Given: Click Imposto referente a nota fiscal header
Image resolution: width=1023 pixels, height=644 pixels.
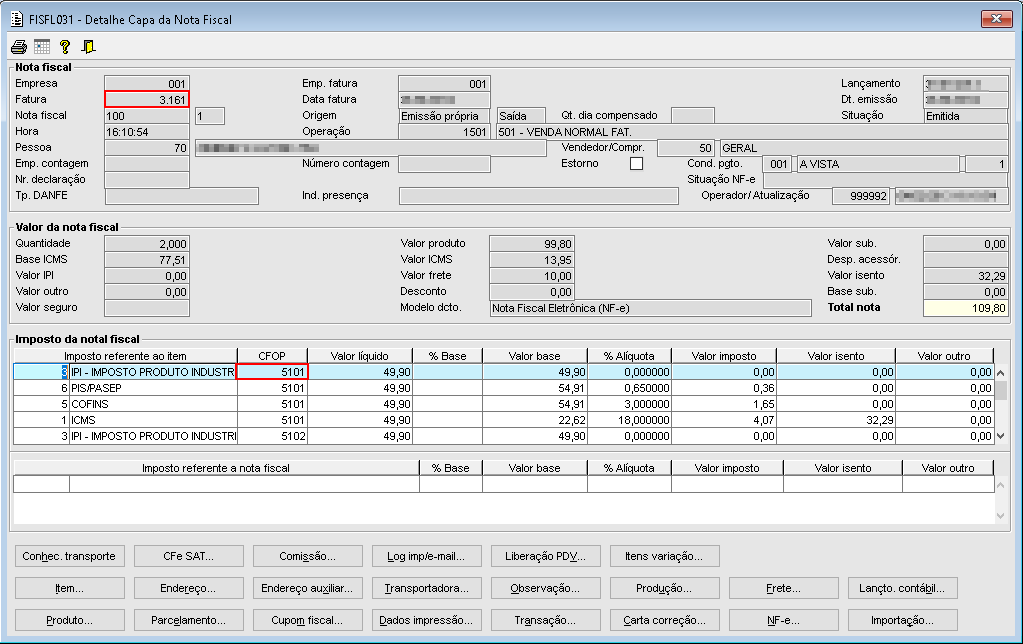Looking at the screenshot, I should click(x=216, y=468).
